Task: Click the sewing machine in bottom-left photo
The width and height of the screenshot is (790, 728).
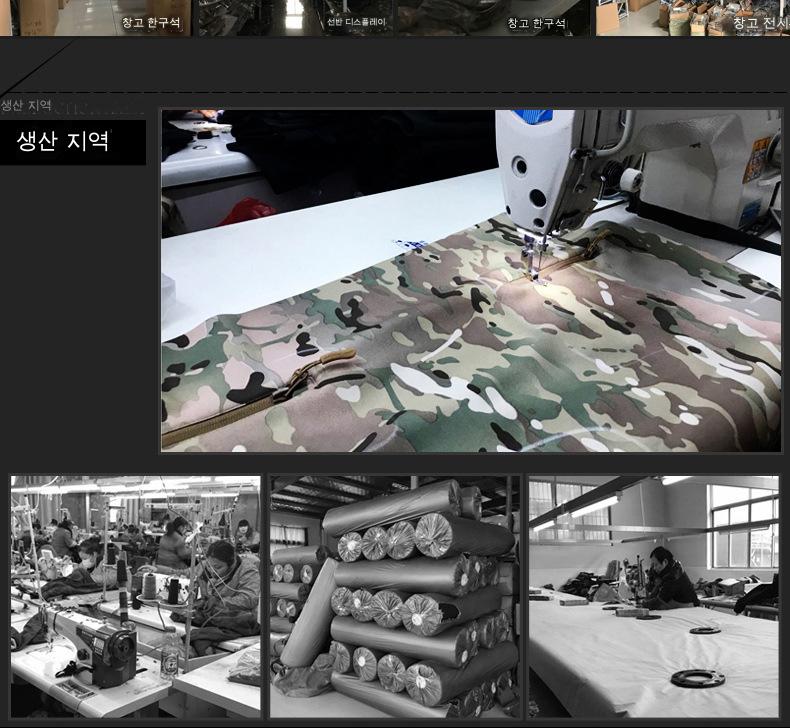Action: click(x=103, y=652)
